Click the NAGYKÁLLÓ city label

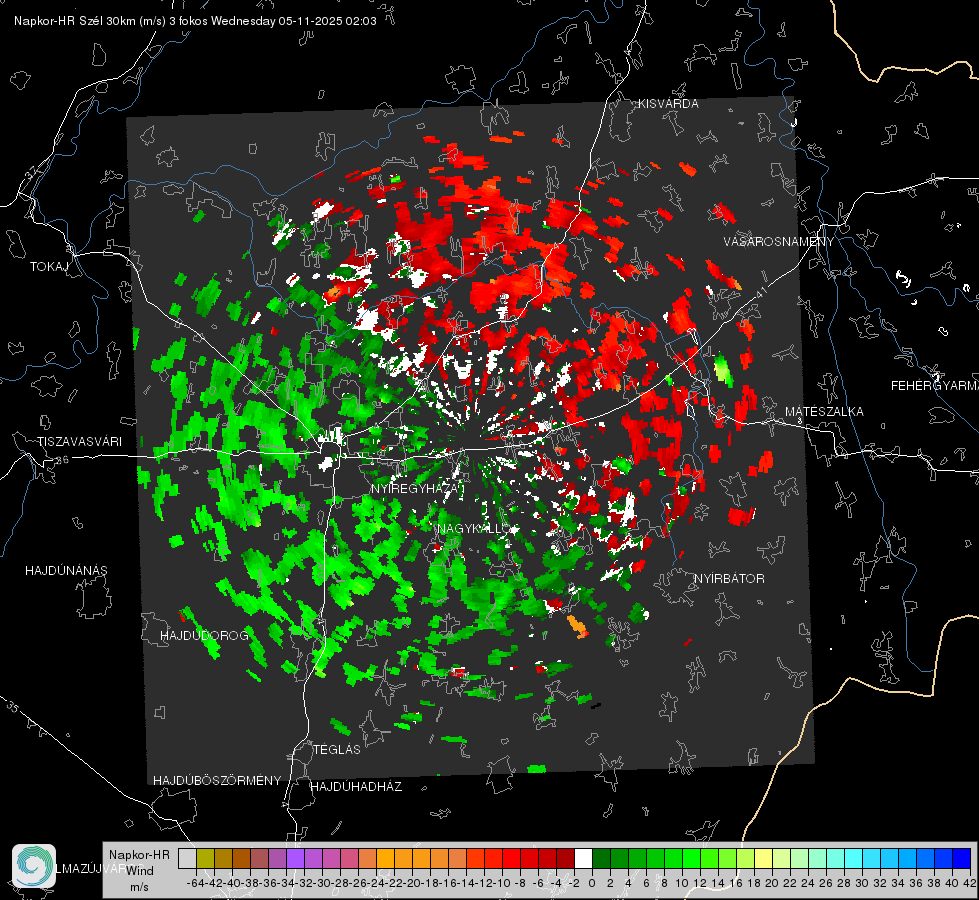[x=473, y=529]
